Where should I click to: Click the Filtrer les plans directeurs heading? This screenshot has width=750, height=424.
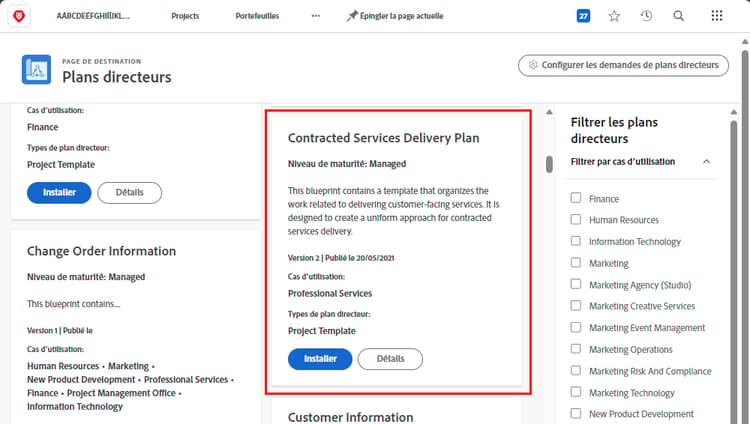tap(614, 130)
